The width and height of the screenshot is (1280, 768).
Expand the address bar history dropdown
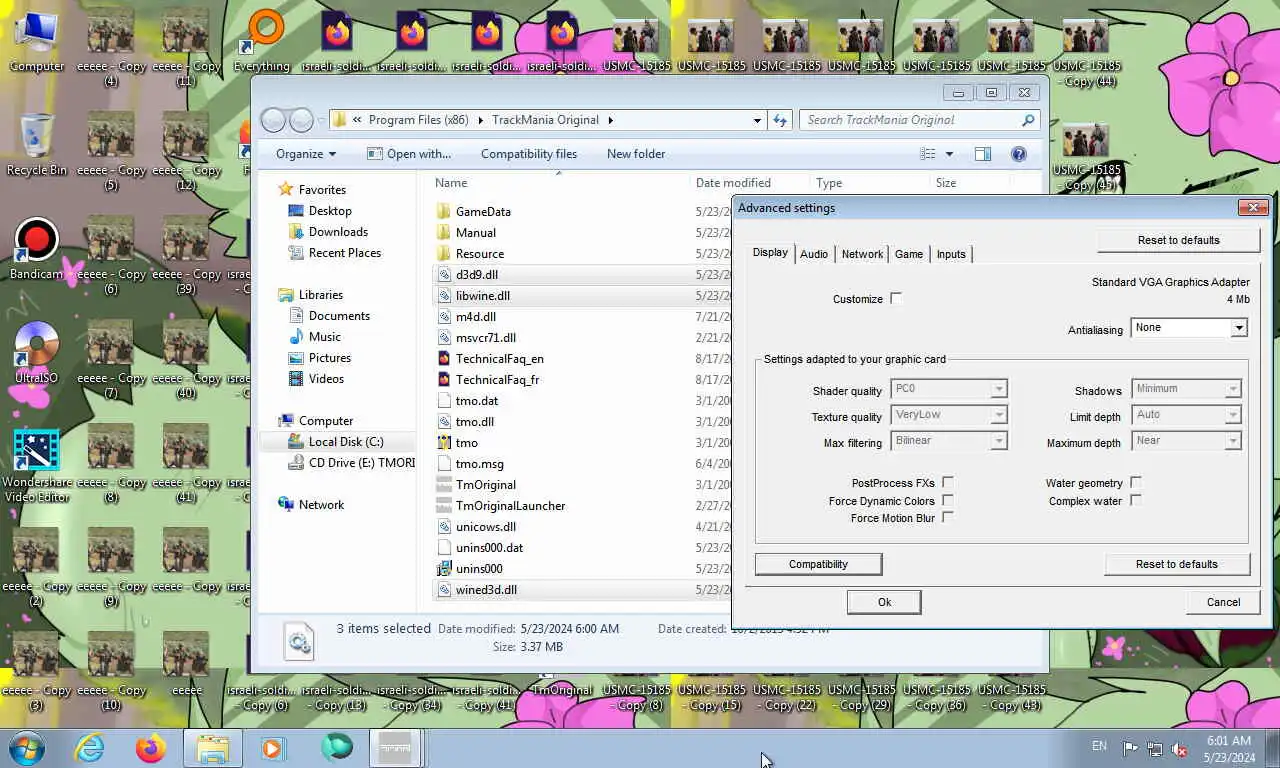click(757, 120)
